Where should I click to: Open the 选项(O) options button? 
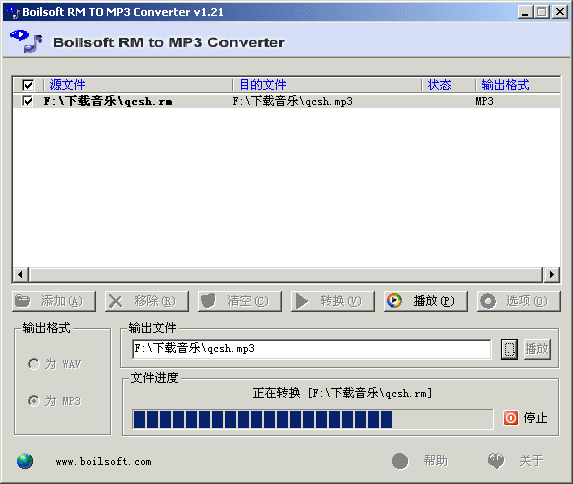pyautogui.click(x=519, y=301)
